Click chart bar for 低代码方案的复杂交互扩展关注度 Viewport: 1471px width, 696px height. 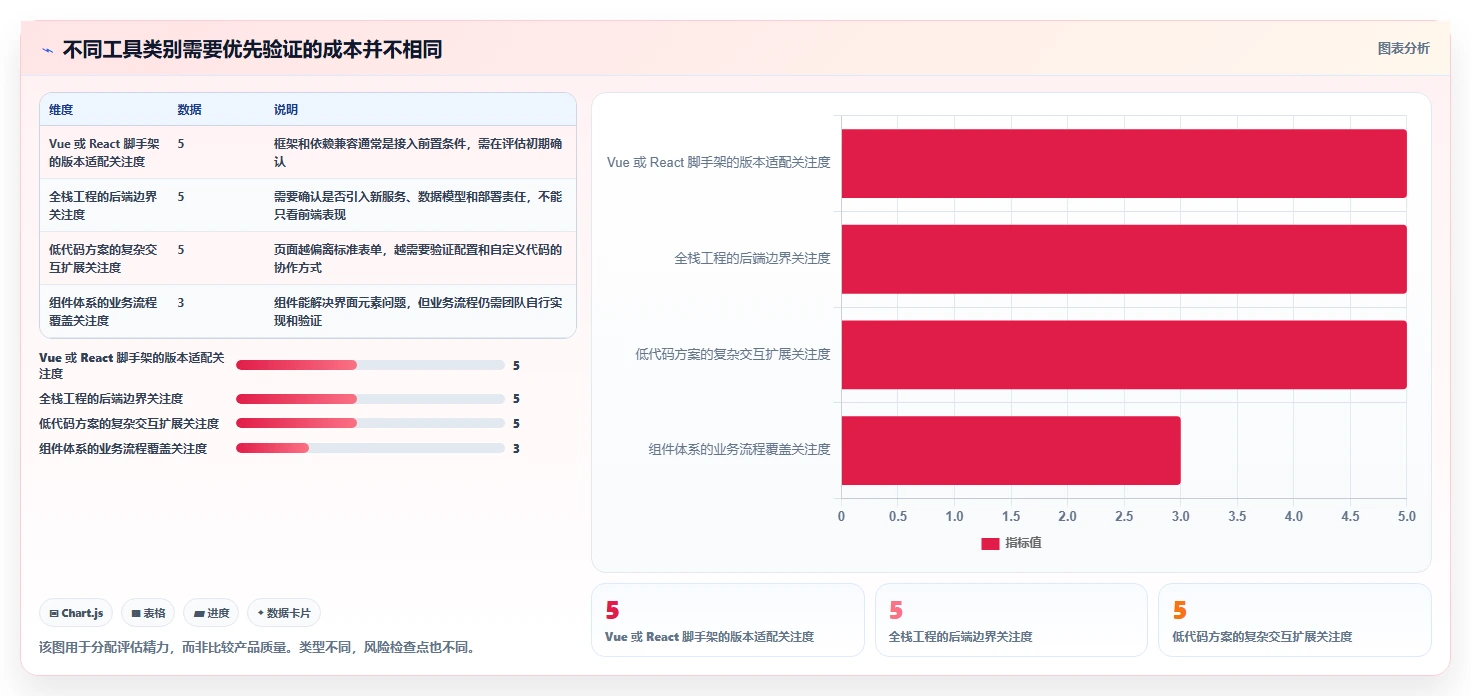[1124, 355]
